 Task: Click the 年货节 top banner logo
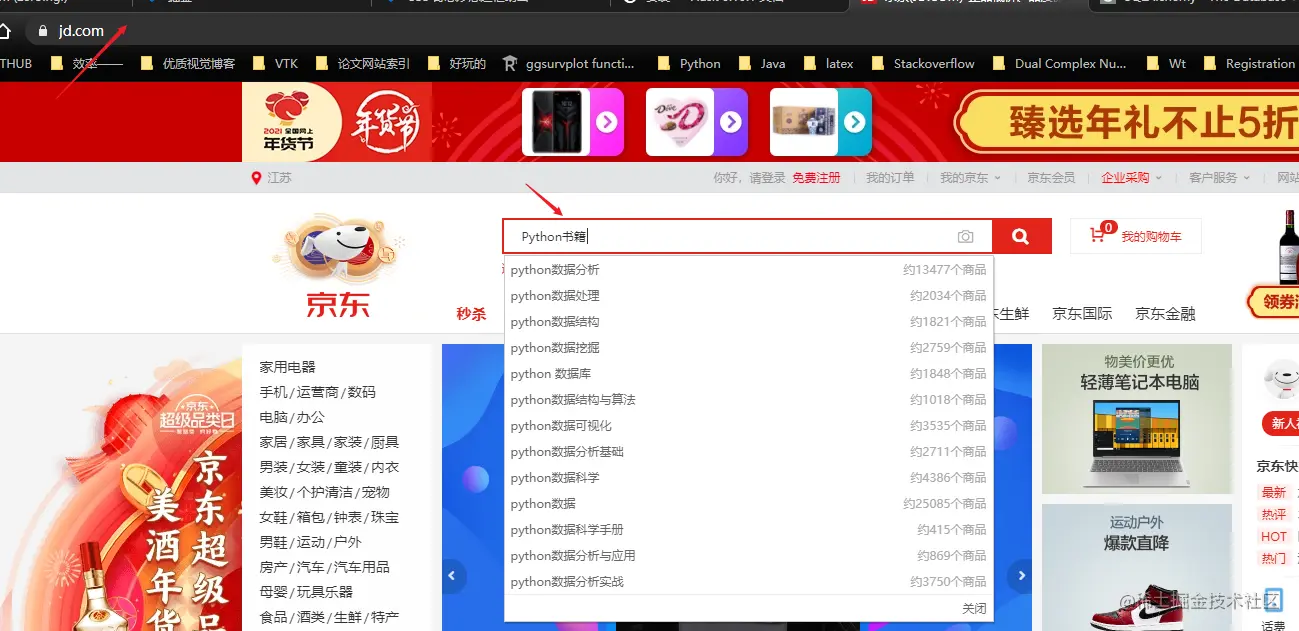(x=337, y=122)
